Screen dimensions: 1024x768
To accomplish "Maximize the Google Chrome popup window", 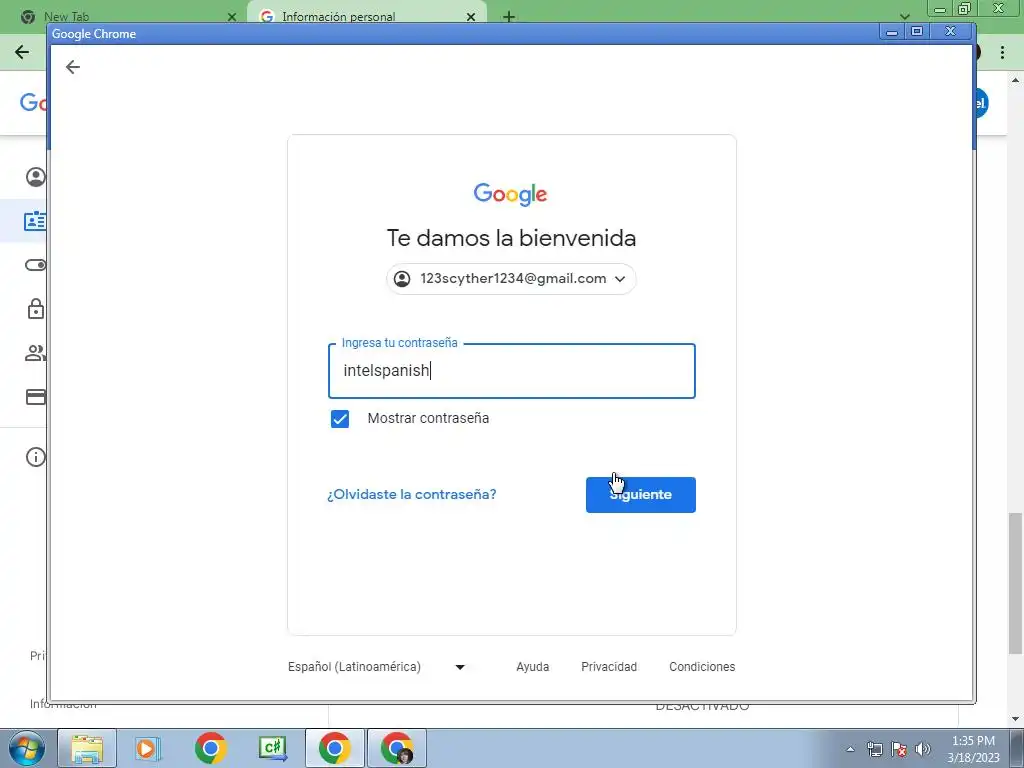I will [917, 32].
